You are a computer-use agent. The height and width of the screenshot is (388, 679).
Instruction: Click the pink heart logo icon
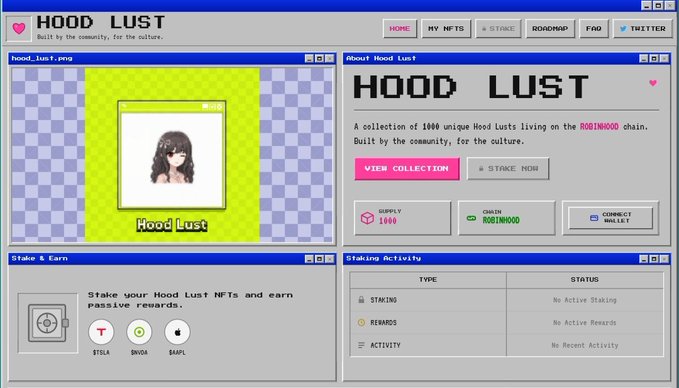click(19, 29)
